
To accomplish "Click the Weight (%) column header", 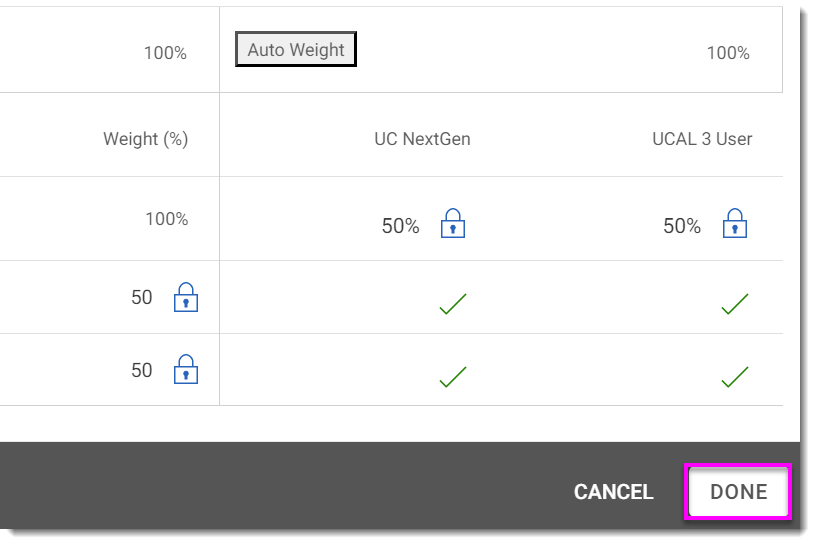I will 146,139.
